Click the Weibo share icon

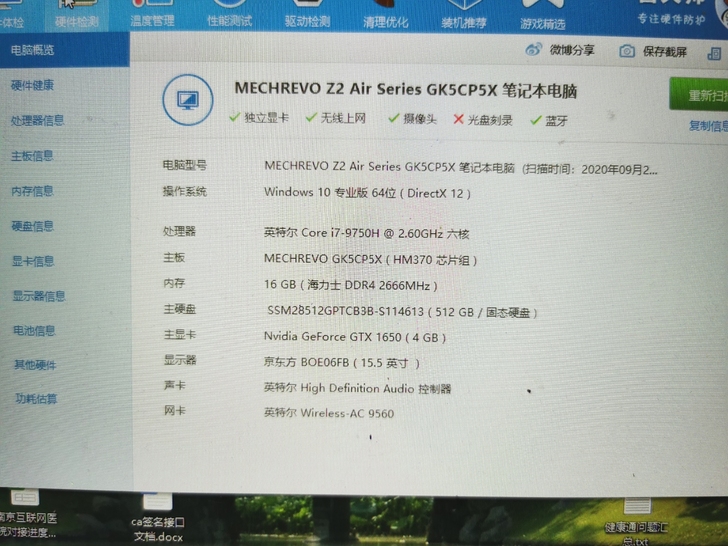point(533,50)
